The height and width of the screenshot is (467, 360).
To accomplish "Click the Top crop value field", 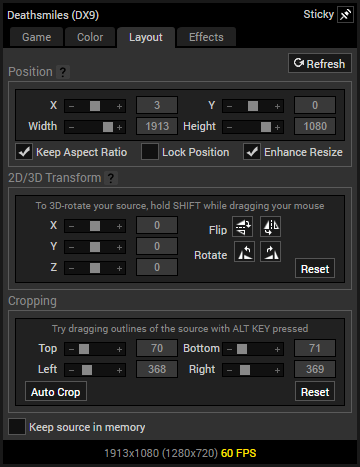I will (157, 348).
